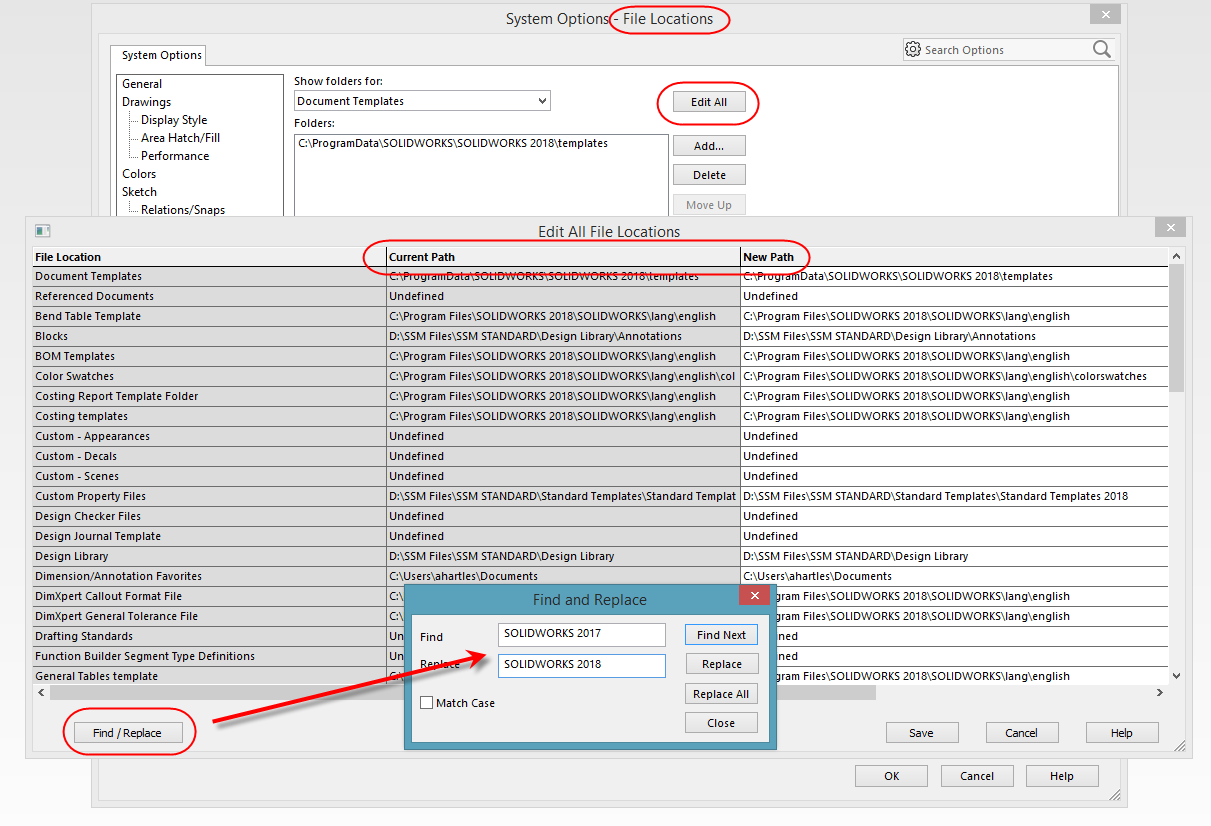Click the Edit All File Locations window icon
This screenshot has width=1211, height=826.
click(42, 231)
